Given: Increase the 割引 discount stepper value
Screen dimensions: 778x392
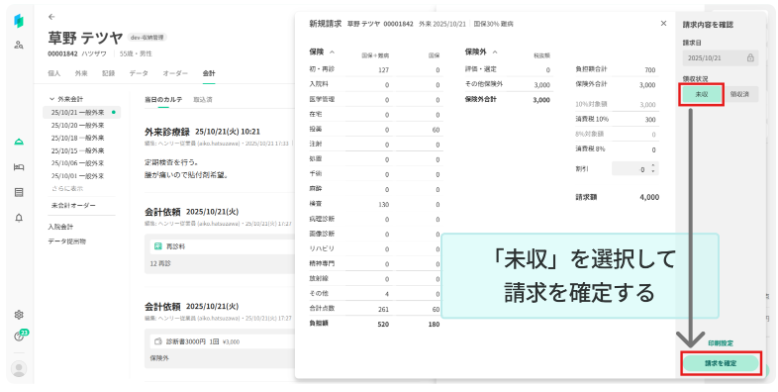Looking at the screenshot, I should [653, 166].
